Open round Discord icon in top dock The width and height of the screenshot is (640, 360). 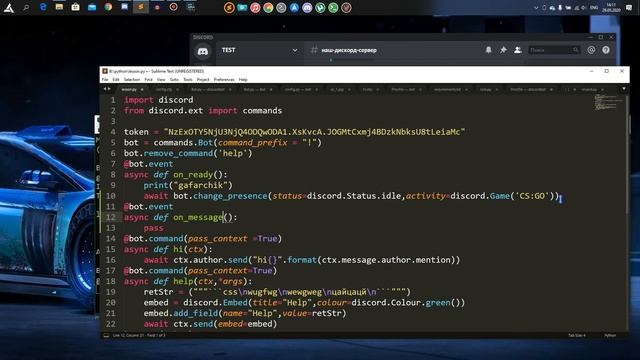[x=307, y=8]
